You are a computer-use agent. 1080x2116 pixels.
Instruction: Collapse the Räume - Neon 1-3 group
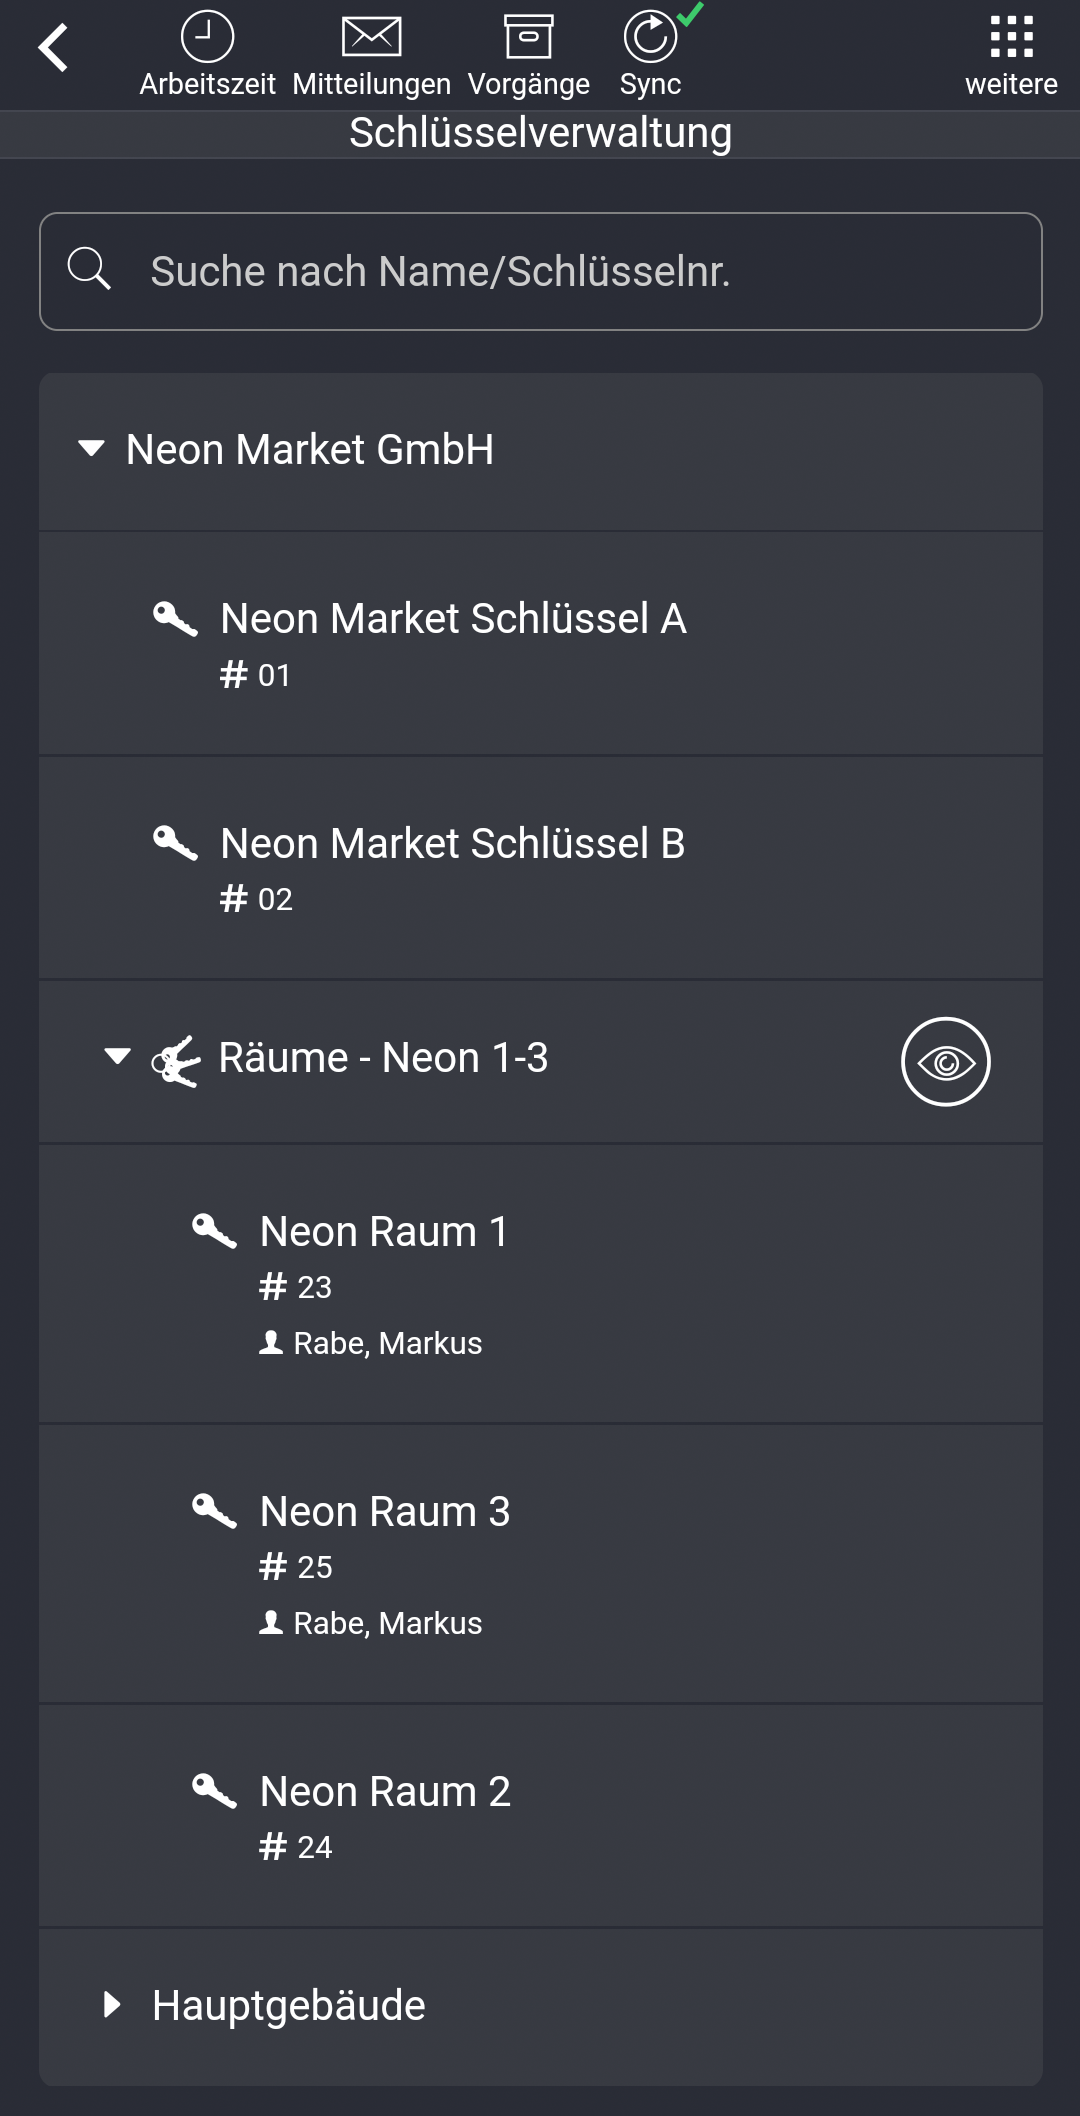pos(117,1056)
